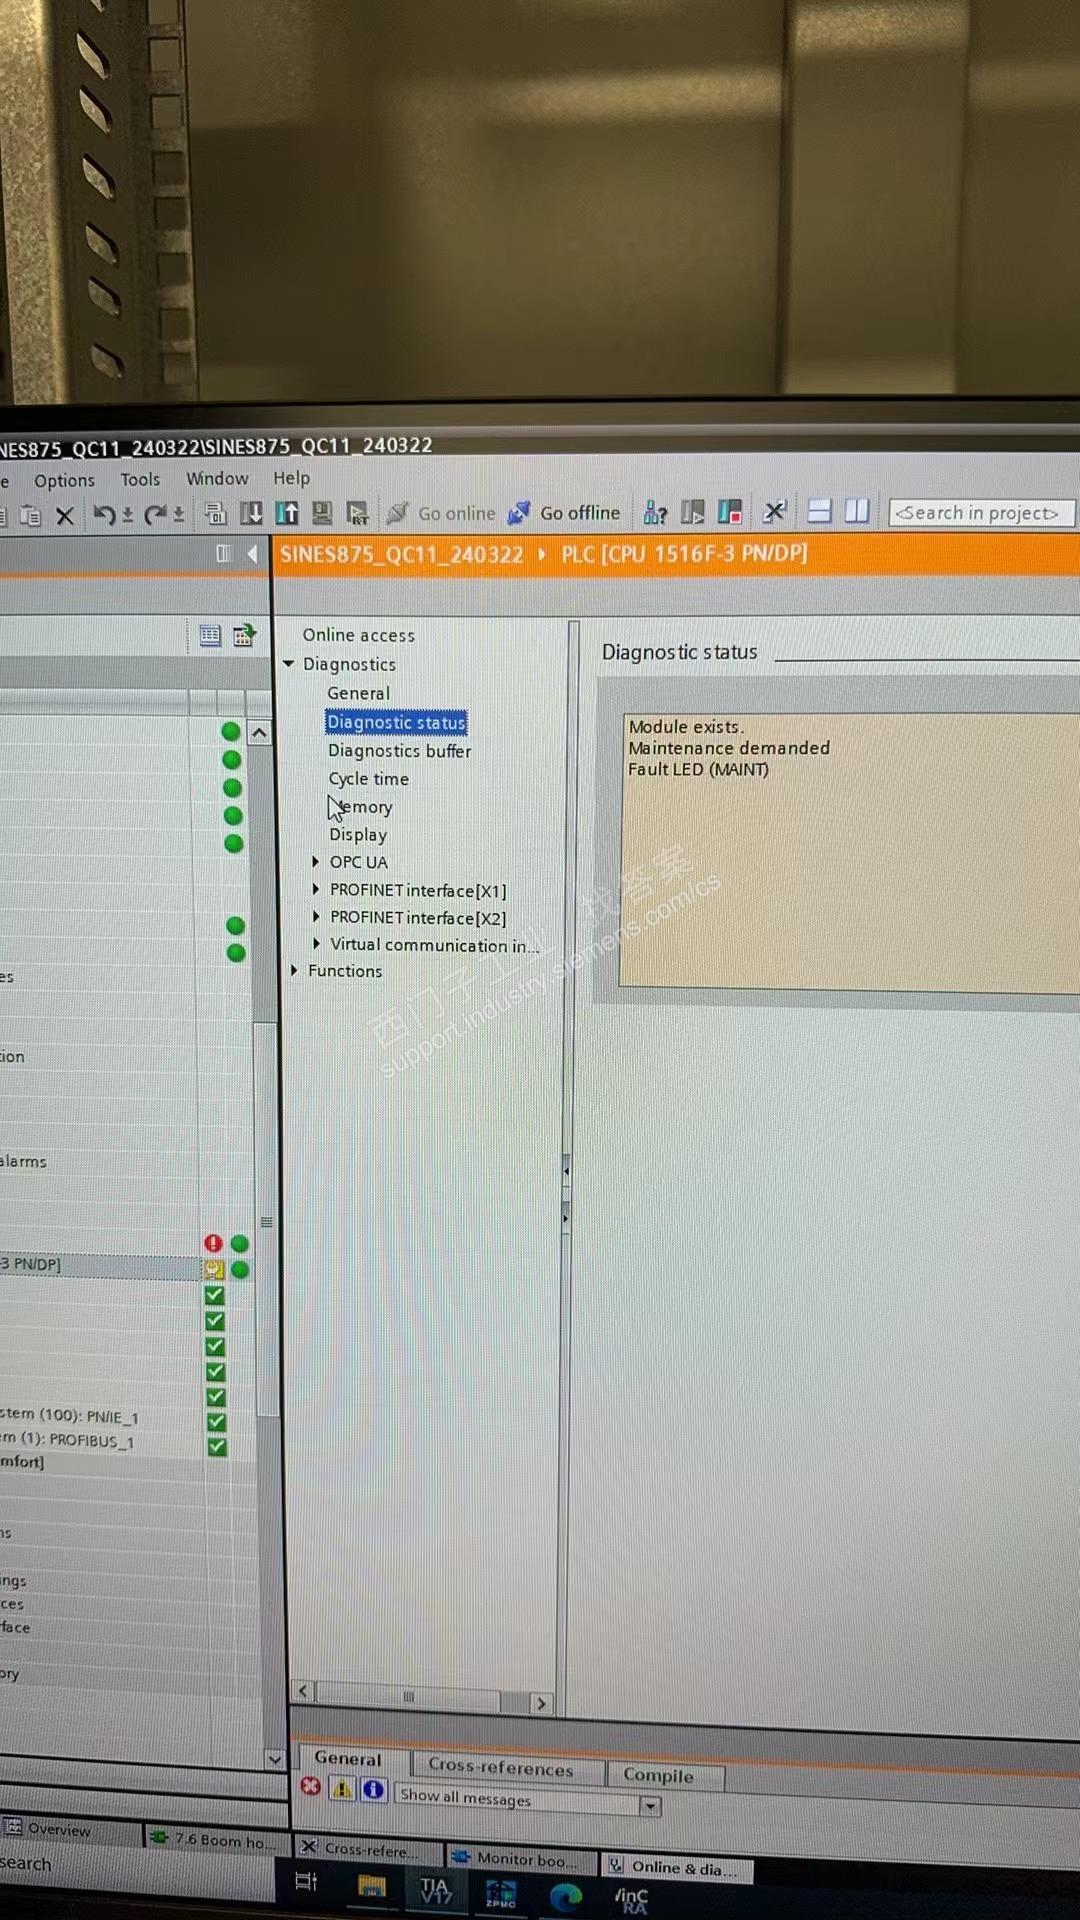The width and height of the screenshot is (1080, 1920).
Task: Expand Virtual communication interface node
Action: click(316, 943)
